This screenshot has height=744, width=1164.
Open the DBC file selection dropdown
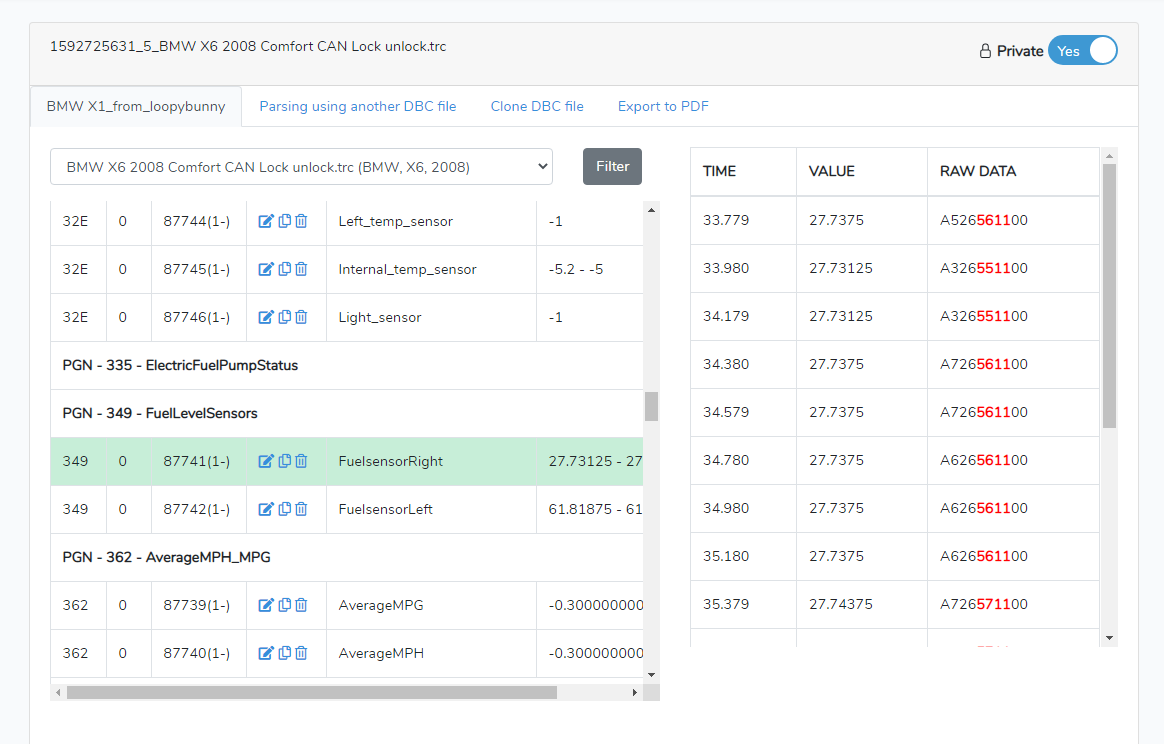point(301,166)
